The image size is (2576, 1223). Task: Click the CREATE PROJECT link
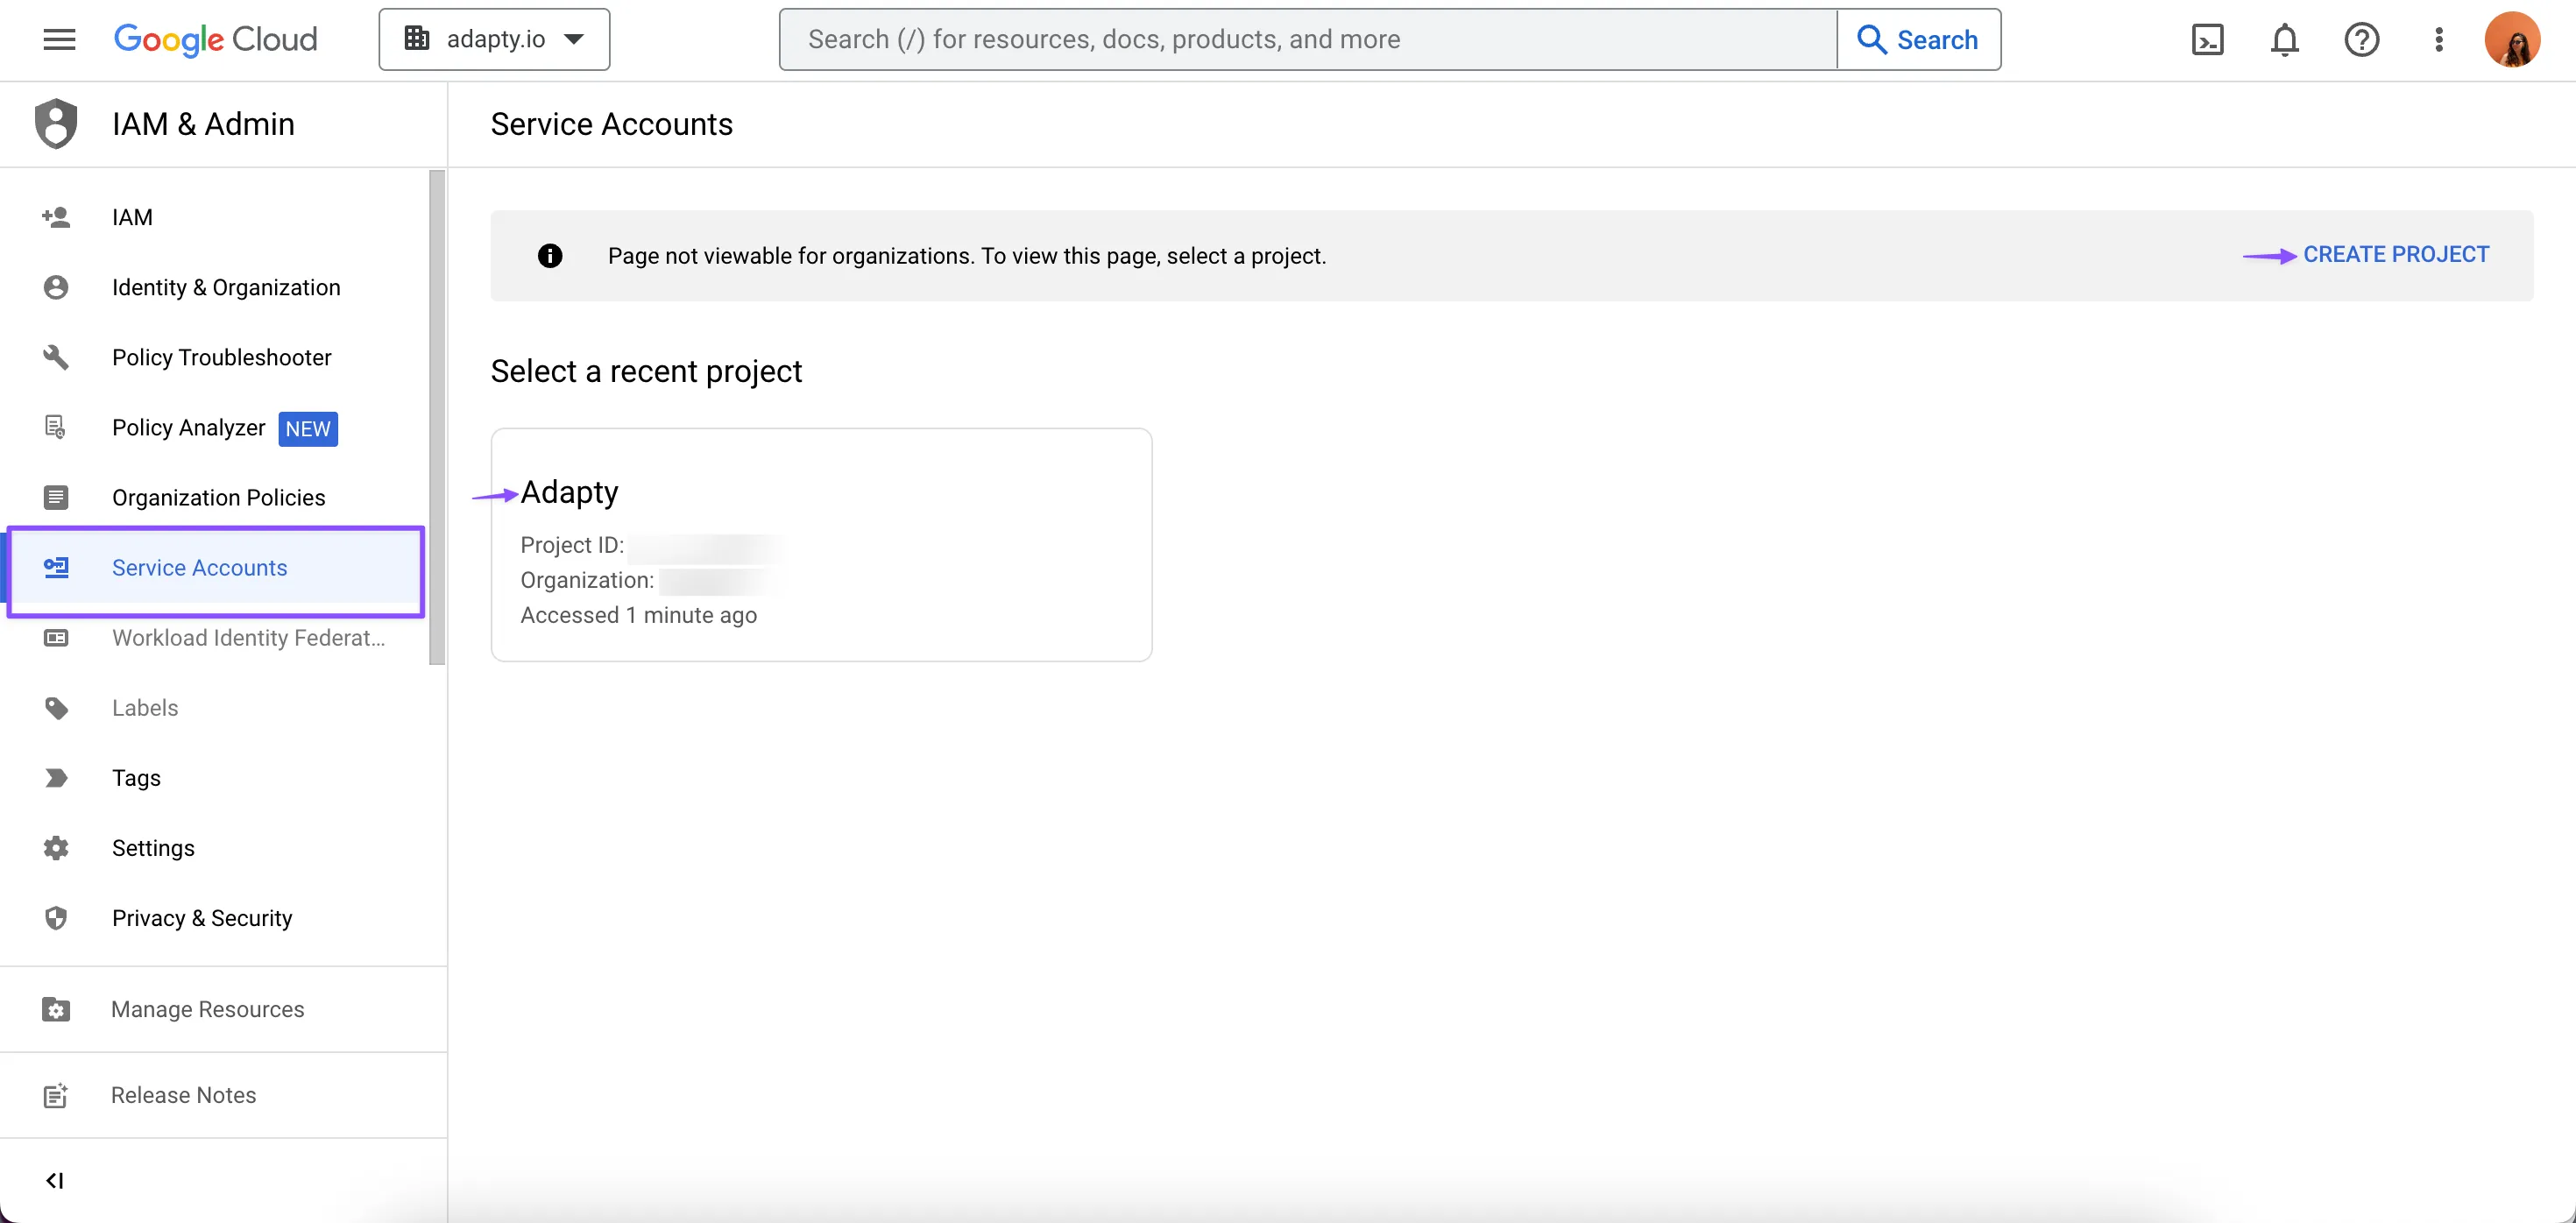point(2395,255)
